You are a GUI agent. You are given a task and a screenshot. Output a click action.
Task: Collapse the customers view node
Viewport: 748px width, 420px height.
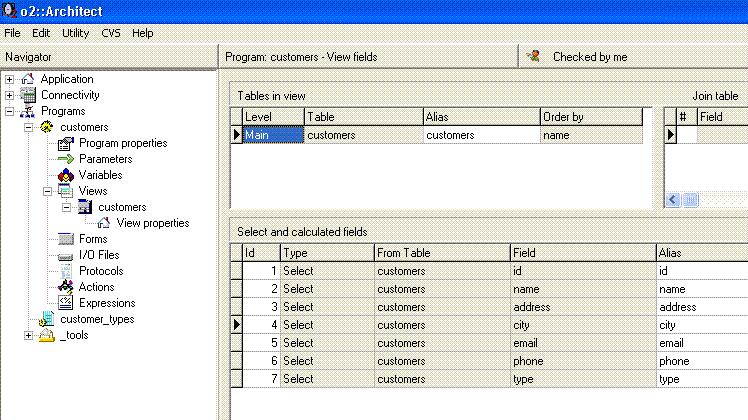pos(66,207)
